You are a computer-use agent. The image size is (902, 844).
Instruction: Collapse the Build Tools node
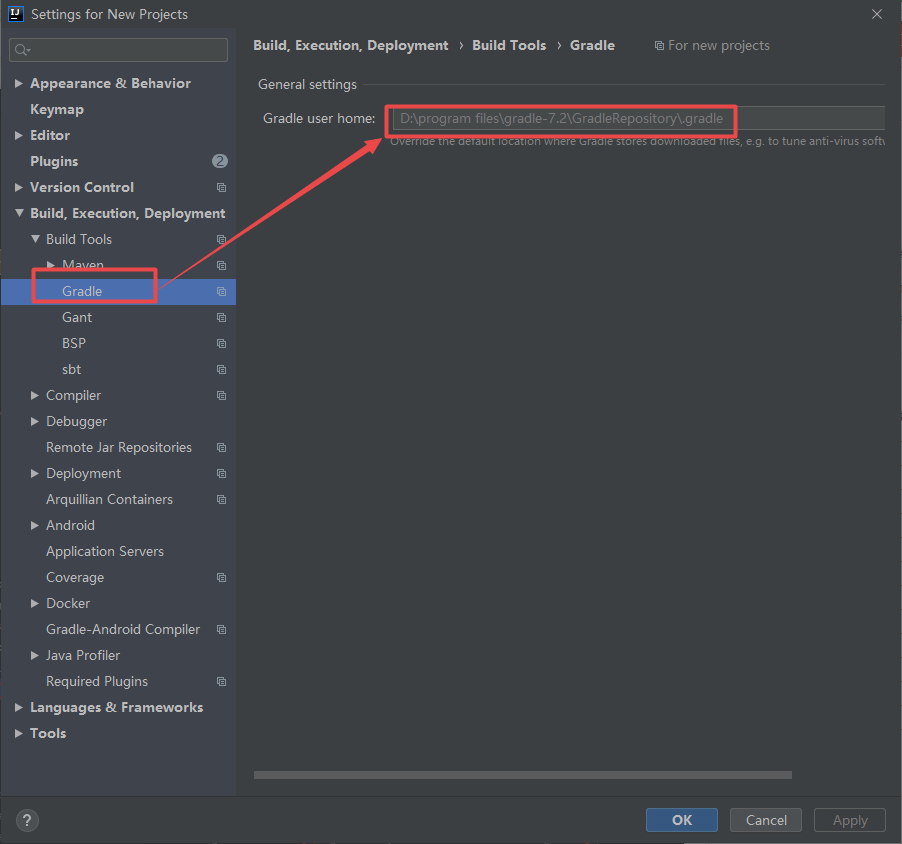click(35, 239)
